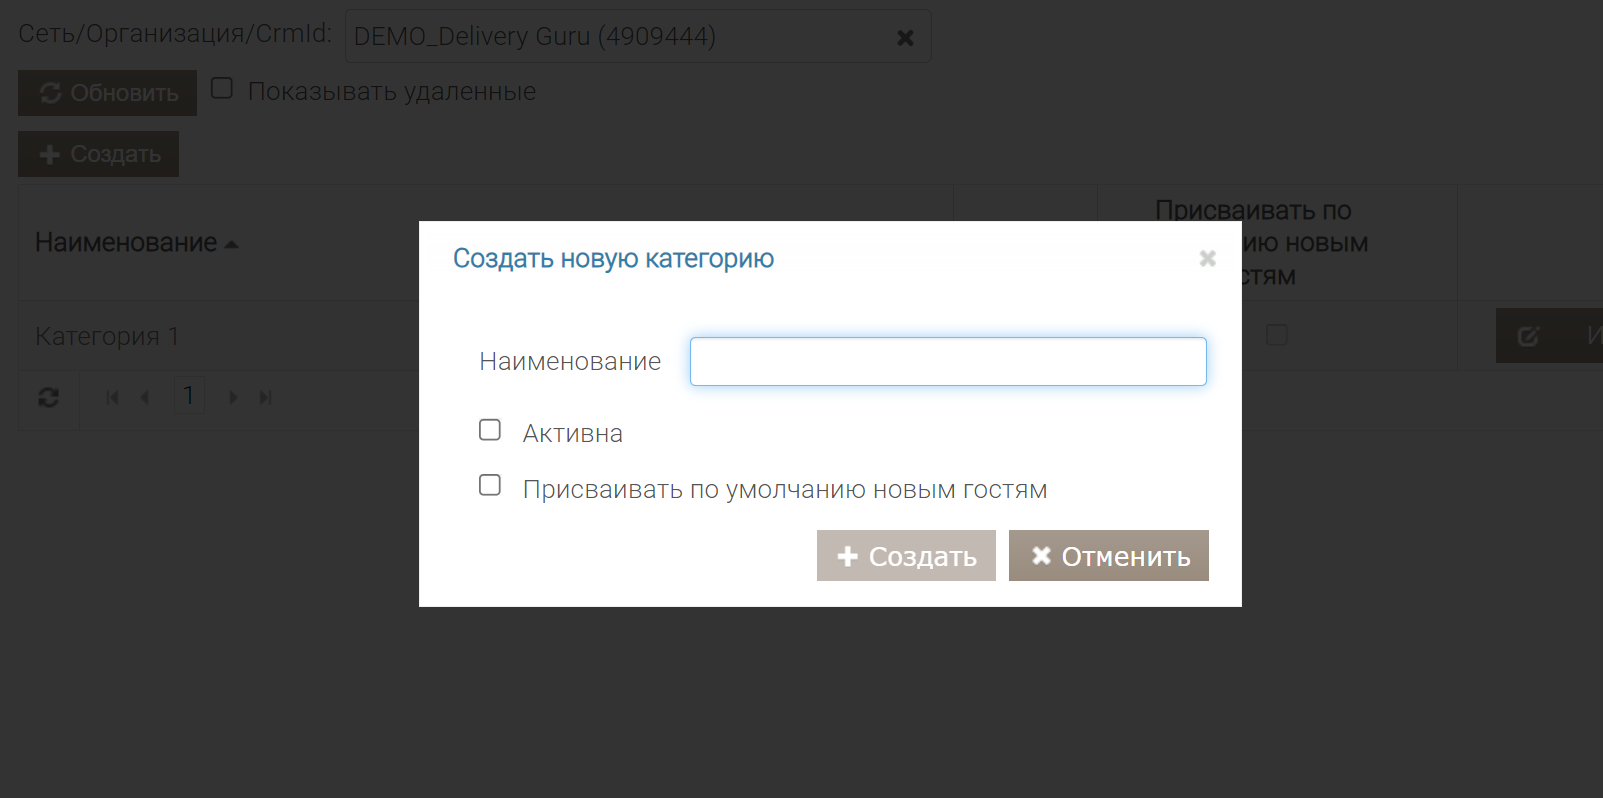Click the background Создать button
The width and height of the screenshot is (1603, 798).
pos(98,154)
